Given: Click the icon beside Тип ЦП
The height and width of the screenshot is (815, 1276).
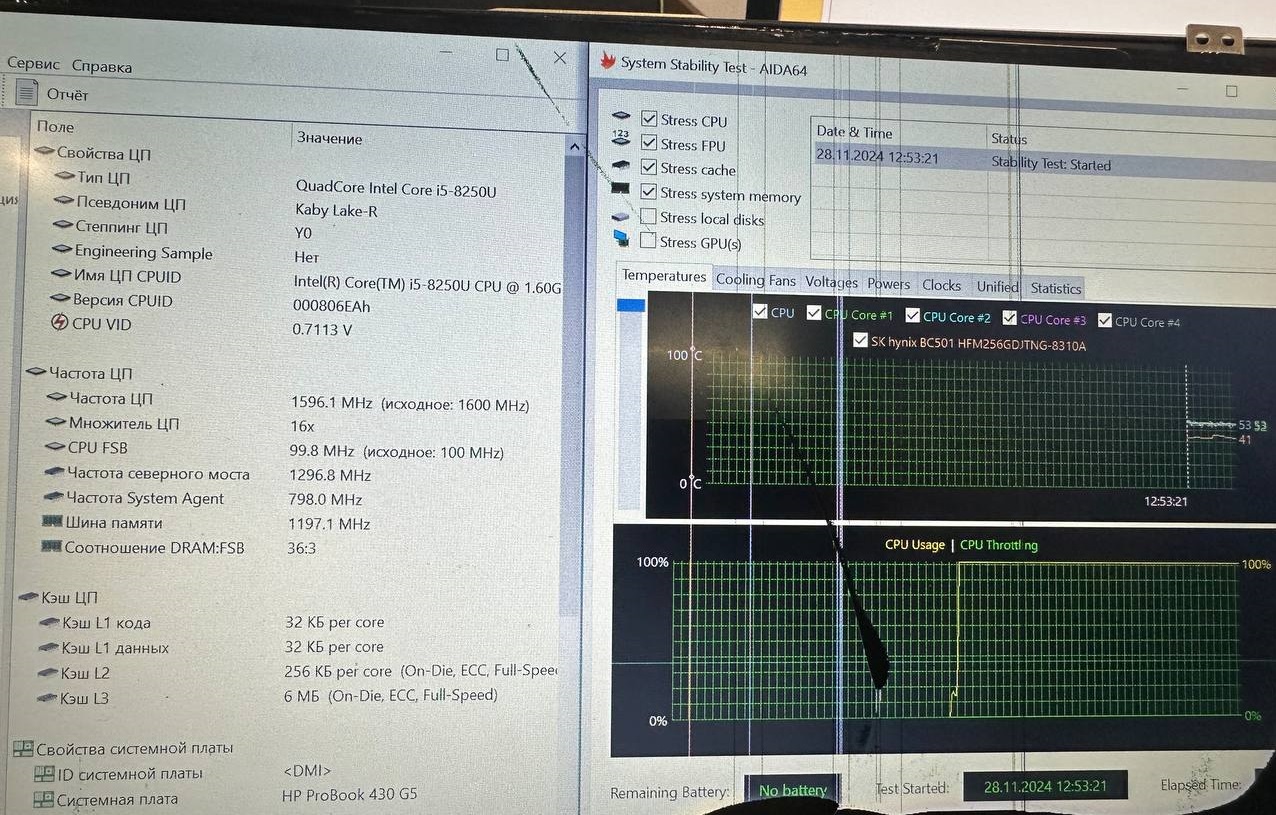Looking at the screenshot, I should coord(64,177).
